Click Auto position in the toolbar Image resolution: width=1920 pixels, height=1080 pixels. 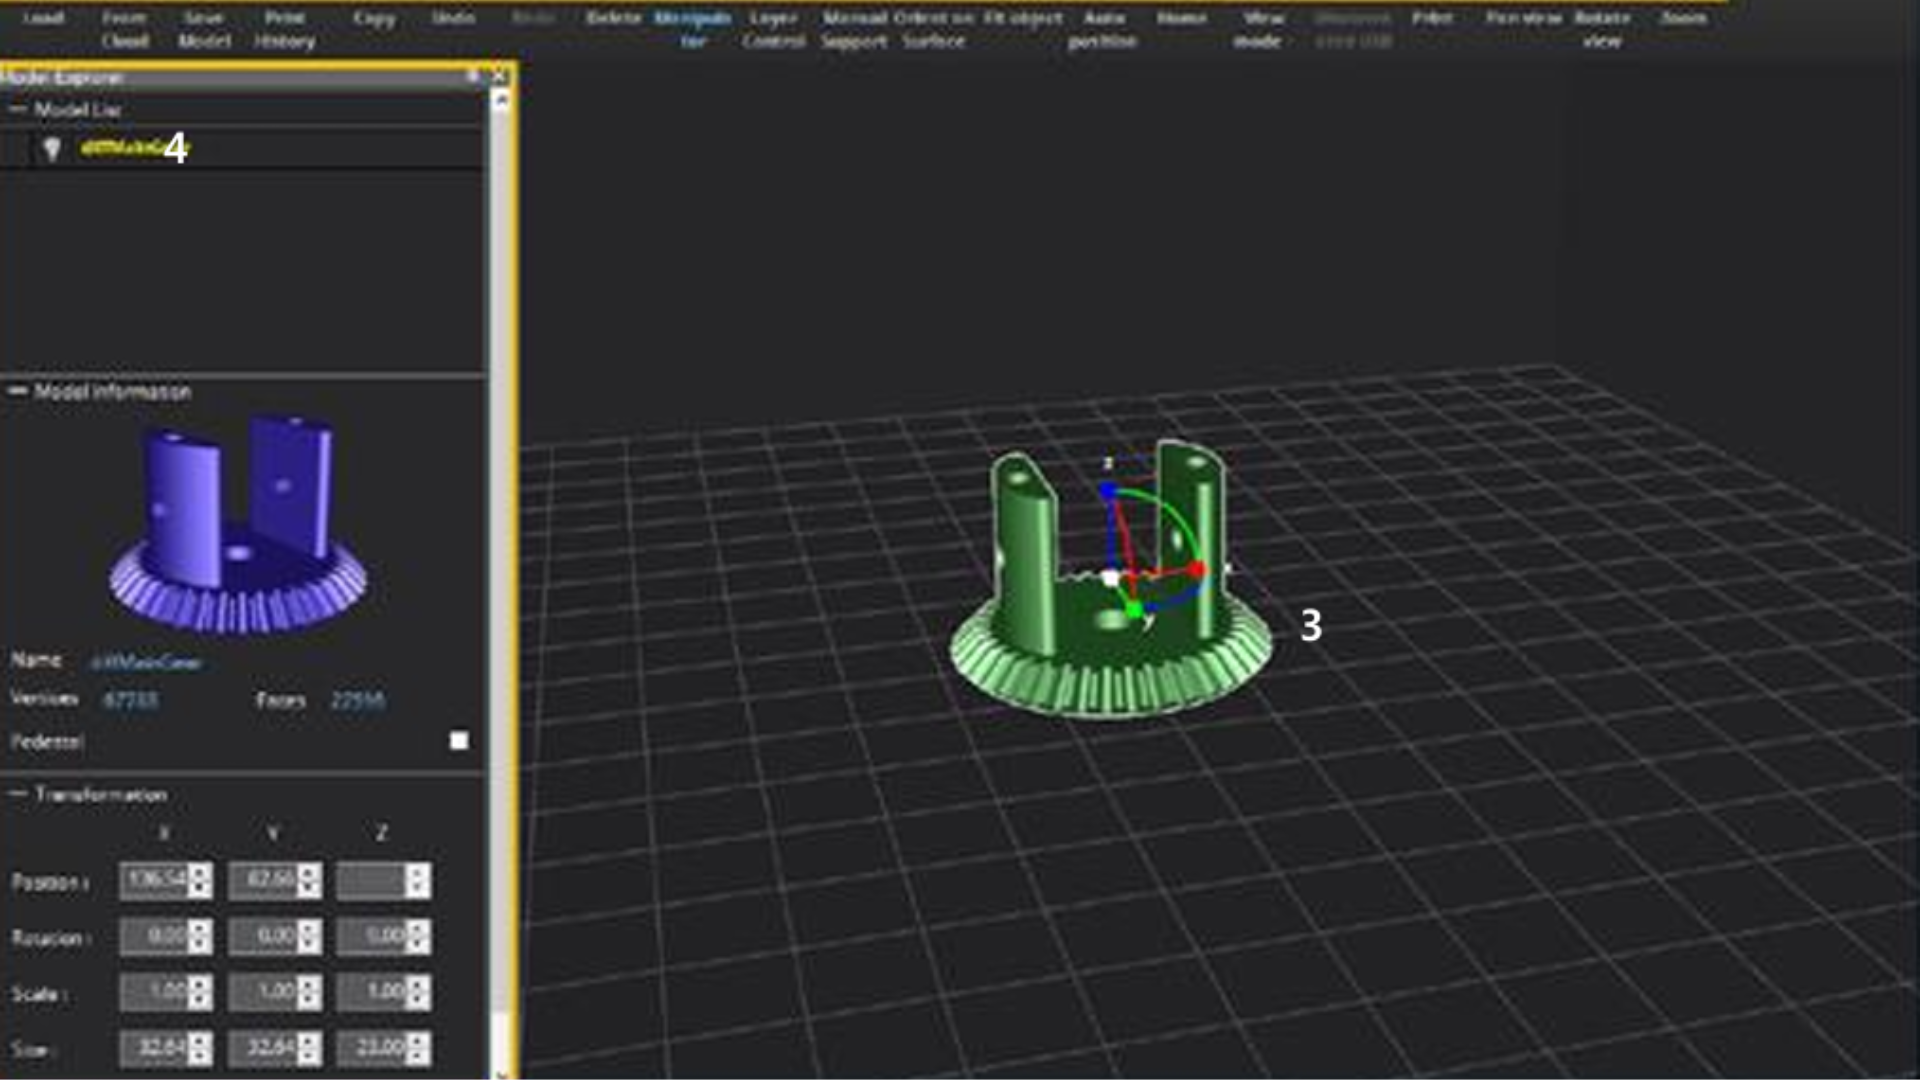click(1102, 29)
